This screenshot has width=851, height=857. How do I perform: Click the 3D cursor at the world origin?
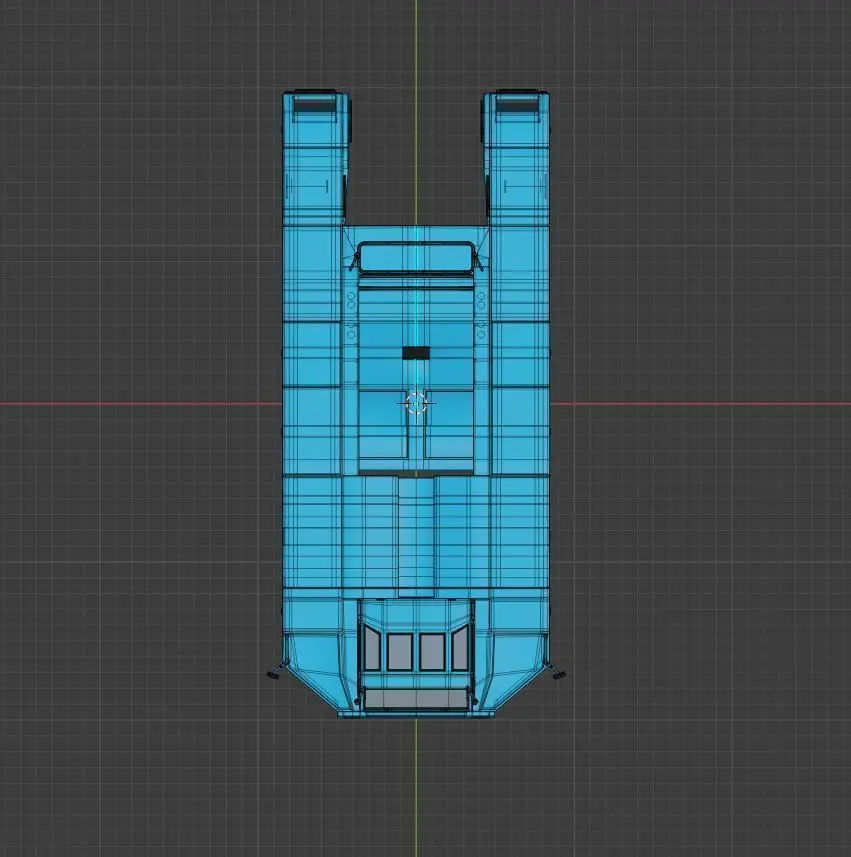click(x=416, y=404)
